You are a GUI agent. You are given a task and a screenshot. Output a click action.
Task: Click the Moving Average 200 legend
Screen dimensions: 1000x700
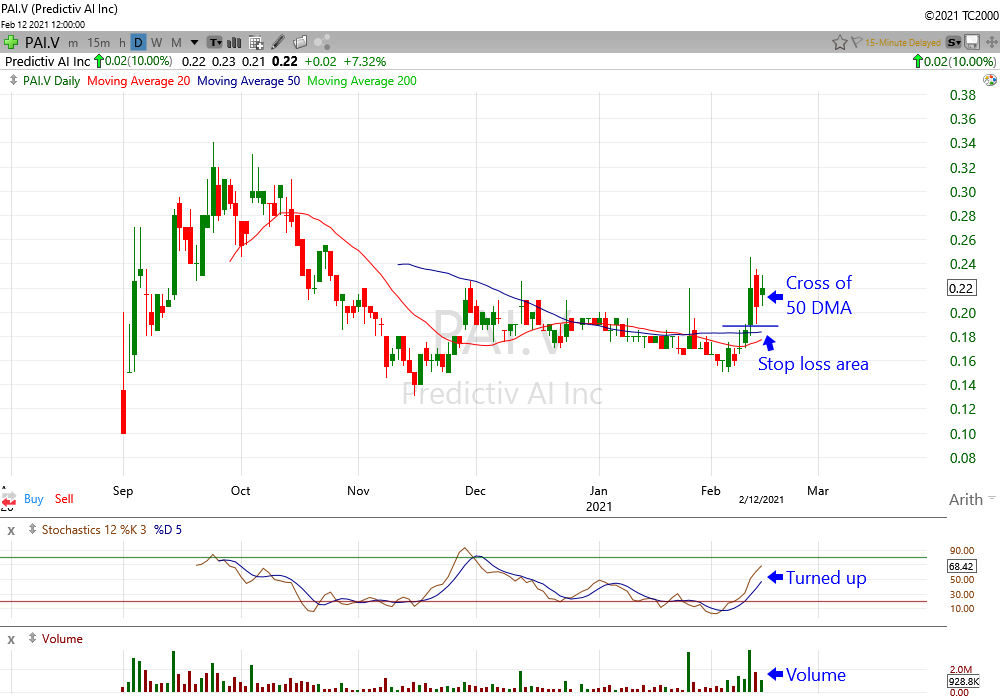pyautogui.click(x=362, y=81)
